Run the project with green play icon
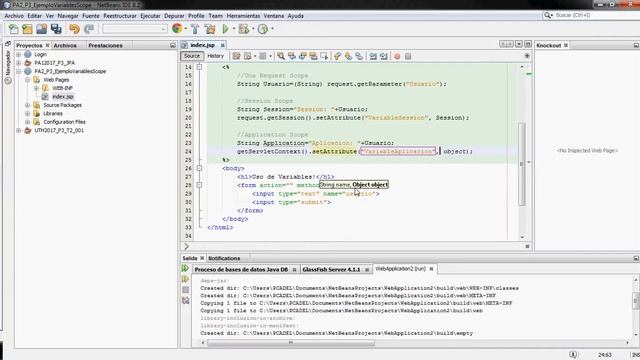640x360 pixels. point(225,29)
